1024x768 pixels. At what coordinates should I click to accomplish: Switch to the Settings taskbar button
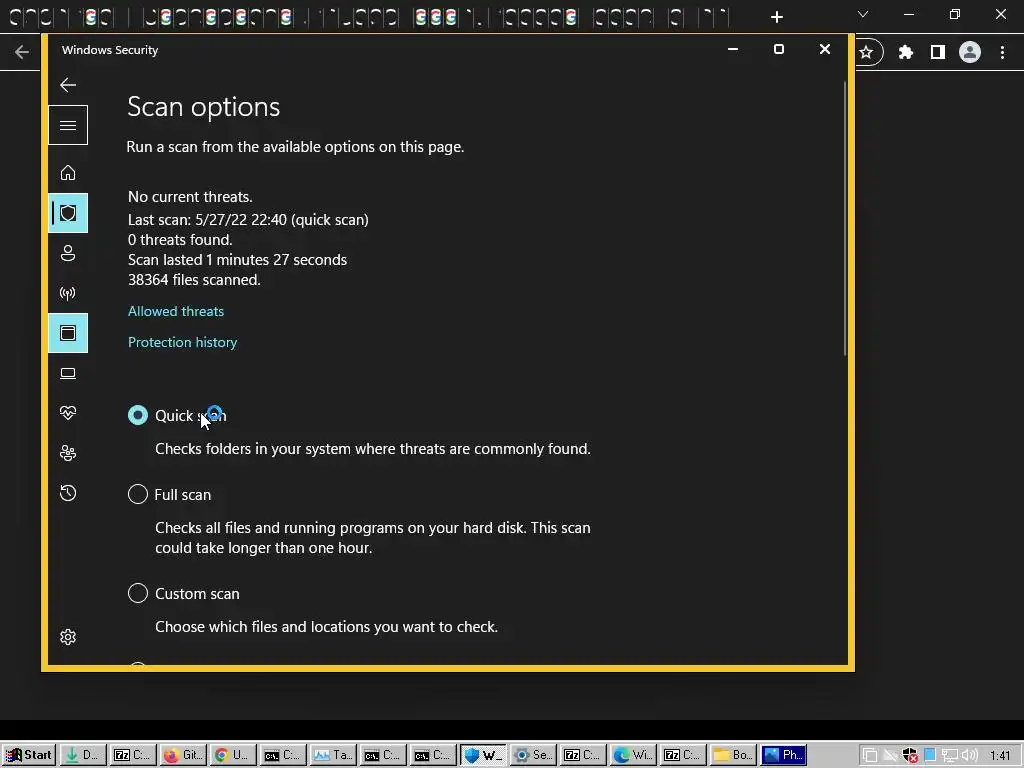coord(533,755)
